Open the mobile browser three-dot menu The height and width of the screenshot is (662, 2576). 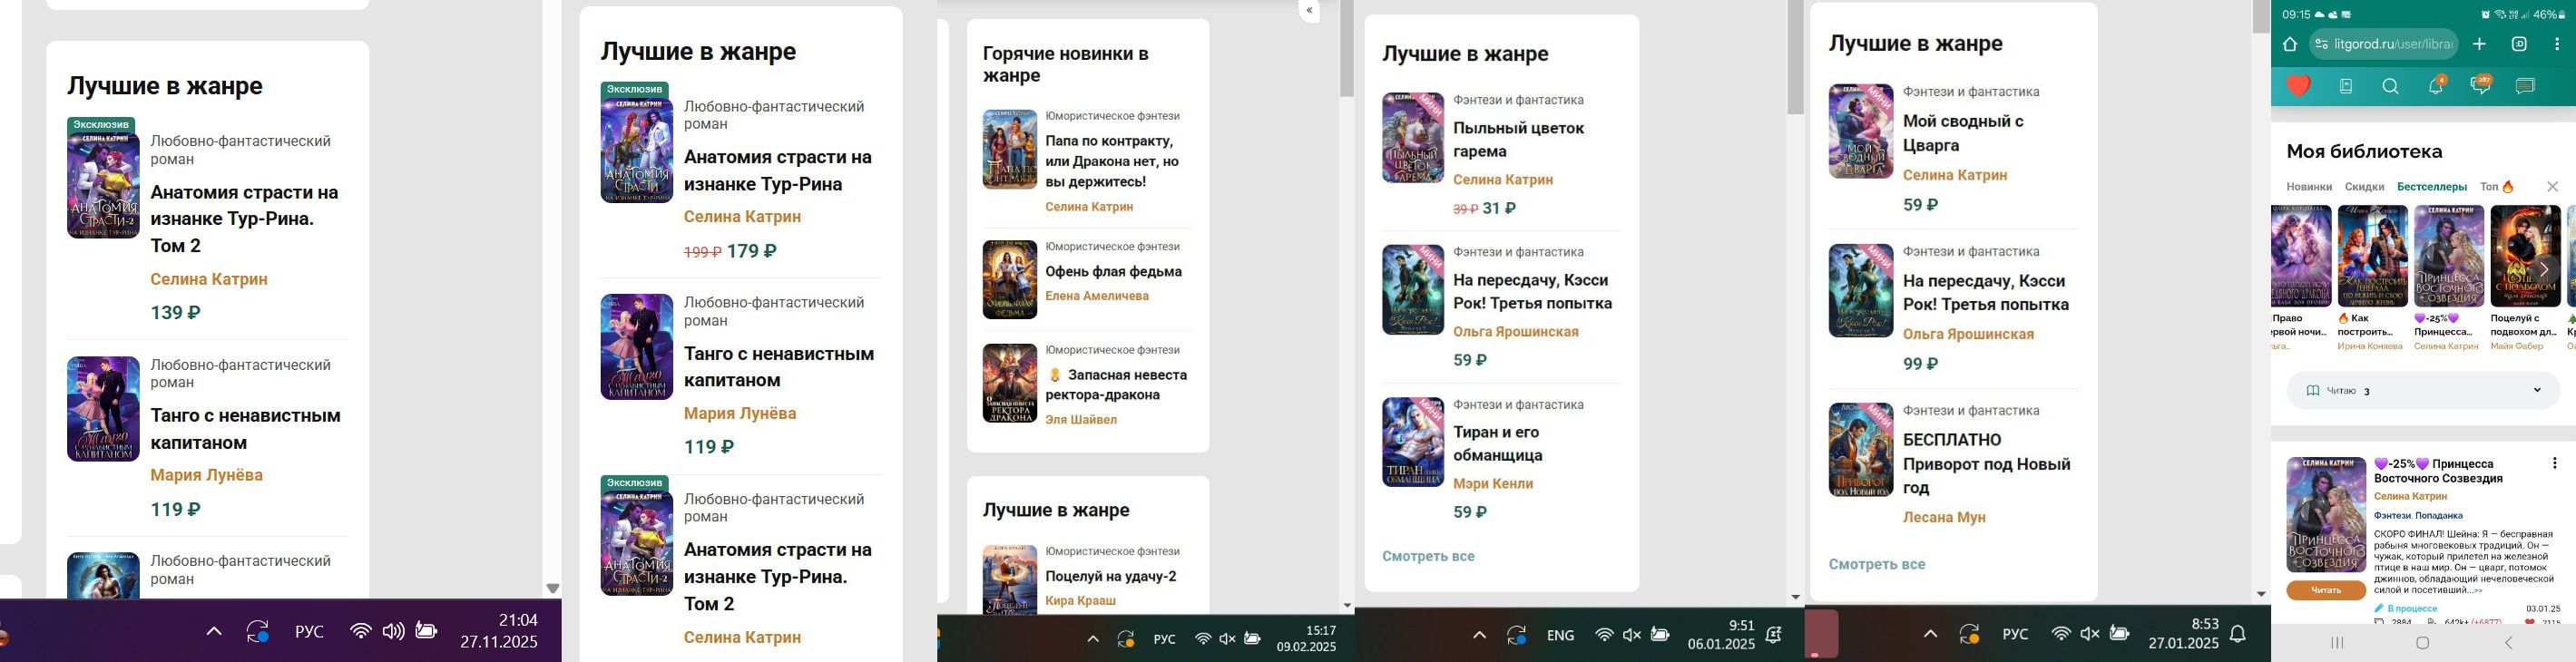click(x=2557, y=44)
